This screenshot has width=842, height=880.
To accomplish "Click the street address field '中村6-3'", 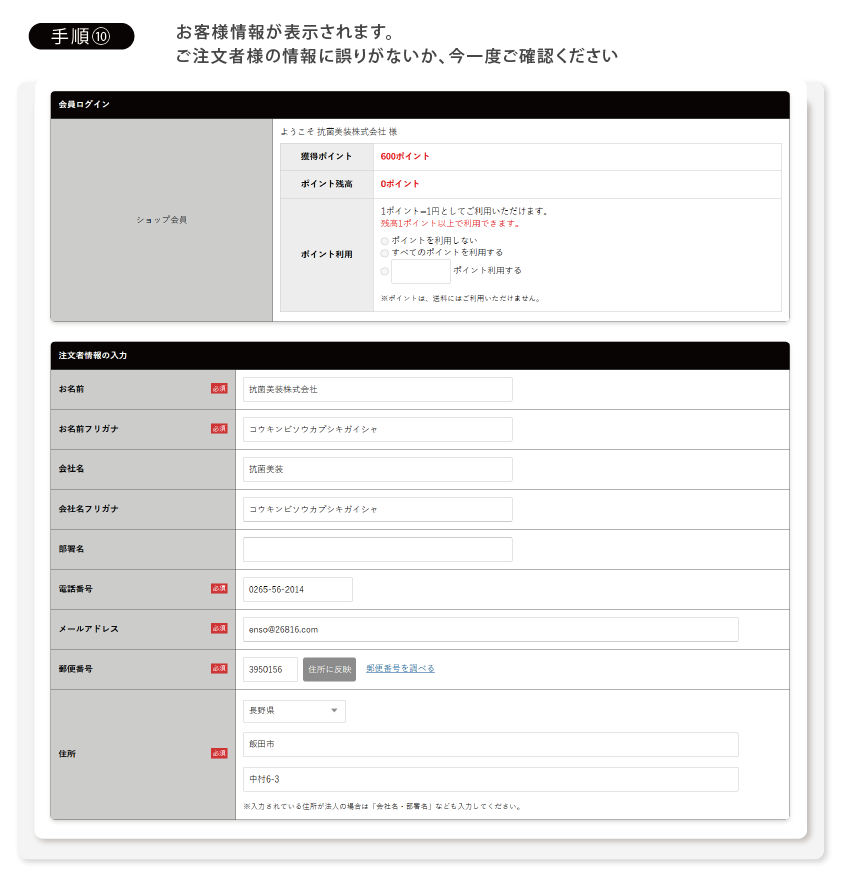I will coord(490,779).
